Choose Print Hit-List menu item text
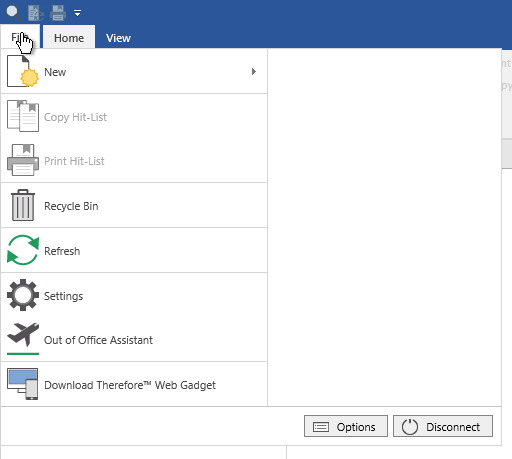Screen dimensions: 512x459 pyautogui.click(x=74, y=161)
